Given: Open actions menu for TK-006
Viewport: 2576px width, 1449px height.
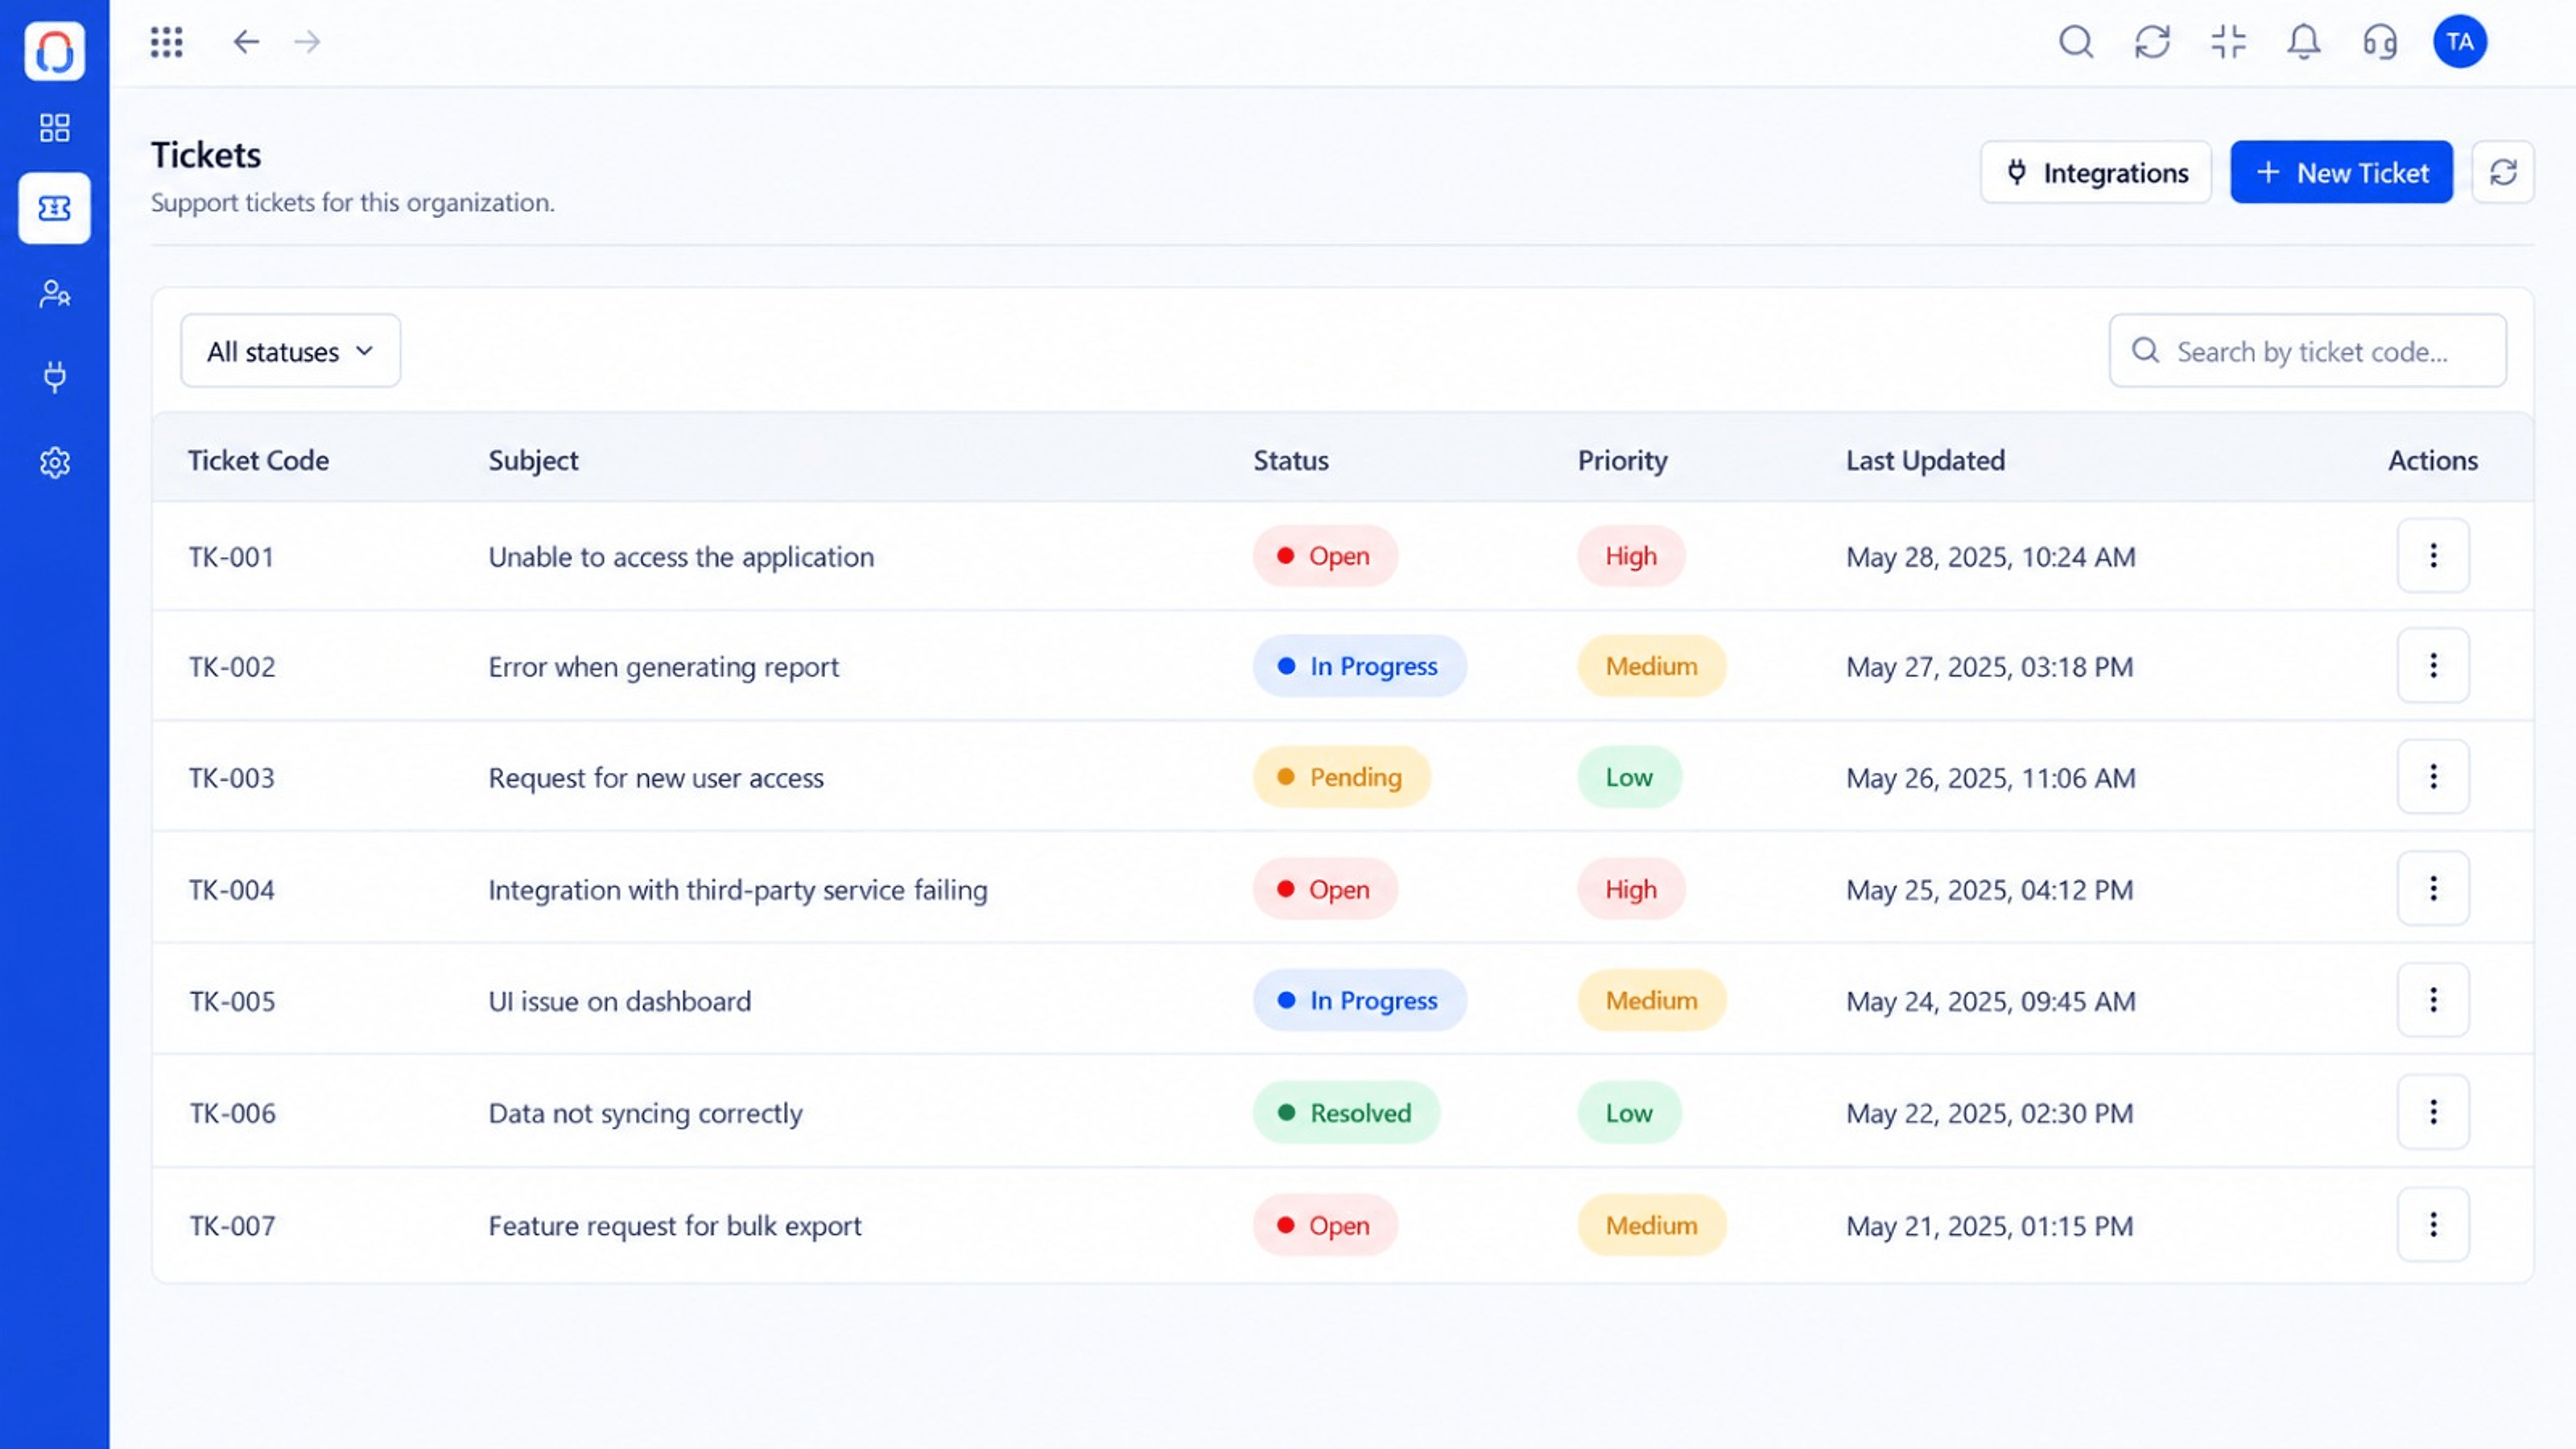Looking at the screenshot, I should click(x=2433, y=1112).
